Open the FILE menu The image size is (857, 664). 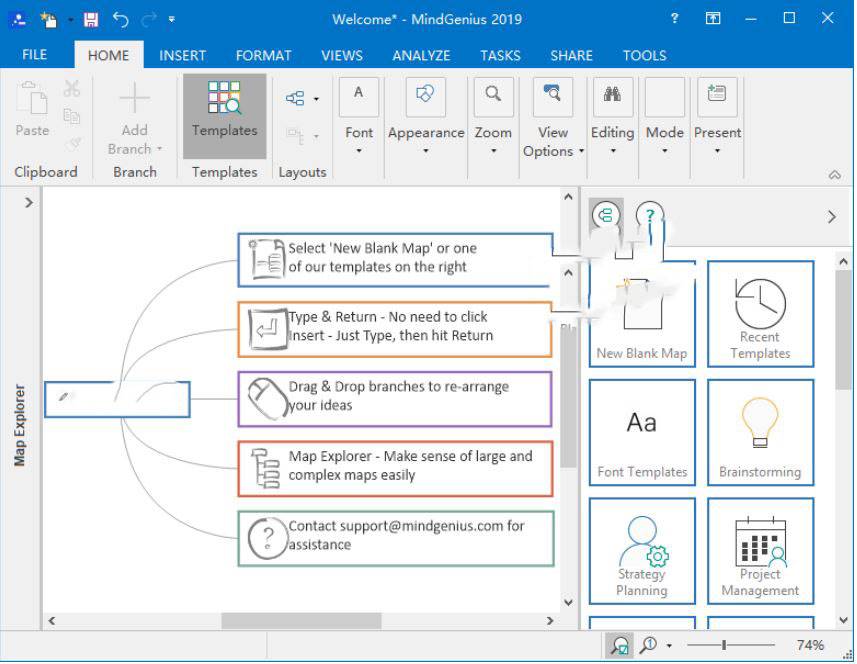[x=34, y=55]
